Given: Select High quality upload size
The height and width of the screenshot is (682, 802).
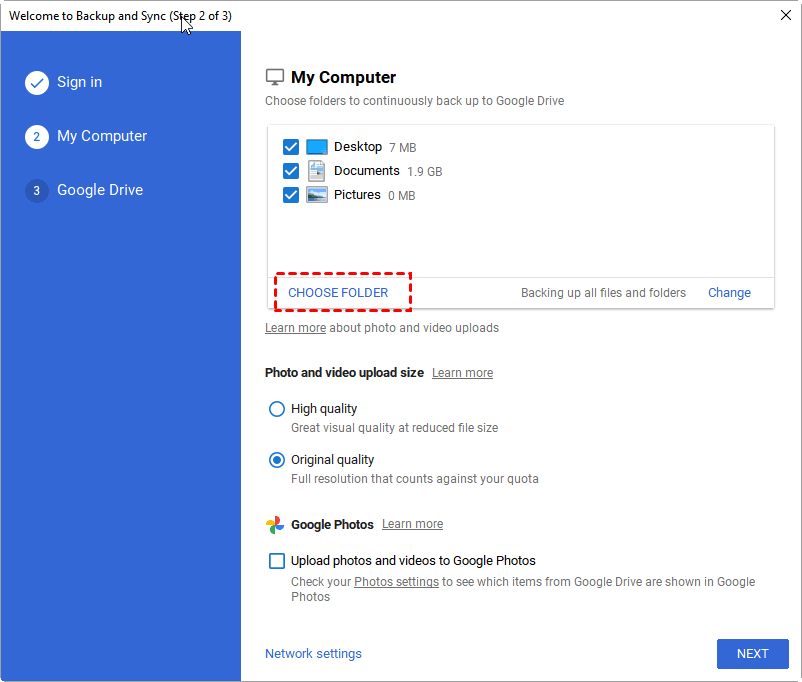Looking at the screenshot, I should pyautogui.click(x=277, y=409).
